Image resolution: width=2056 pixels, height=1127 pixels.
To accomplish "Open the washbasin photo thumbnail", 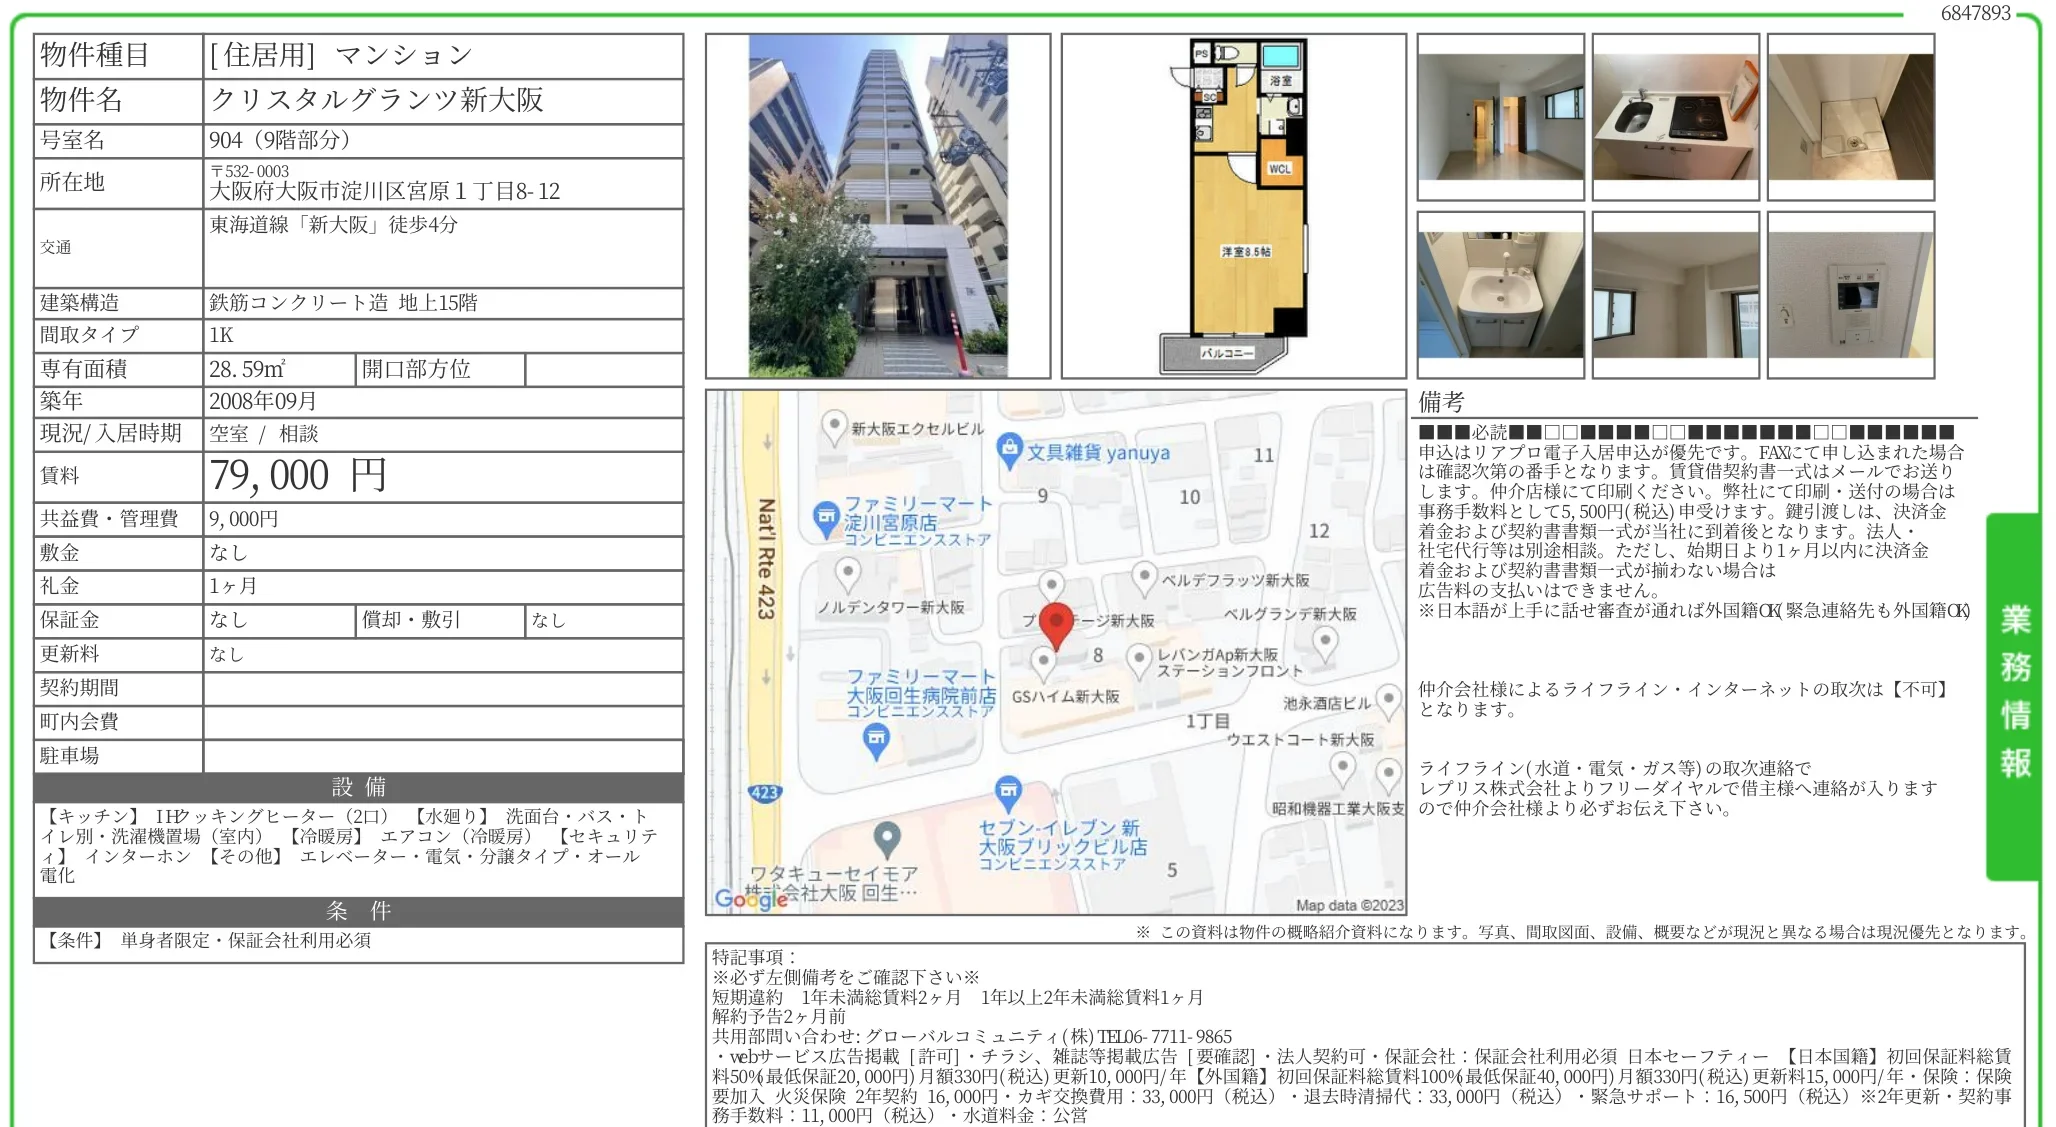I will [x=1500, y=294].
